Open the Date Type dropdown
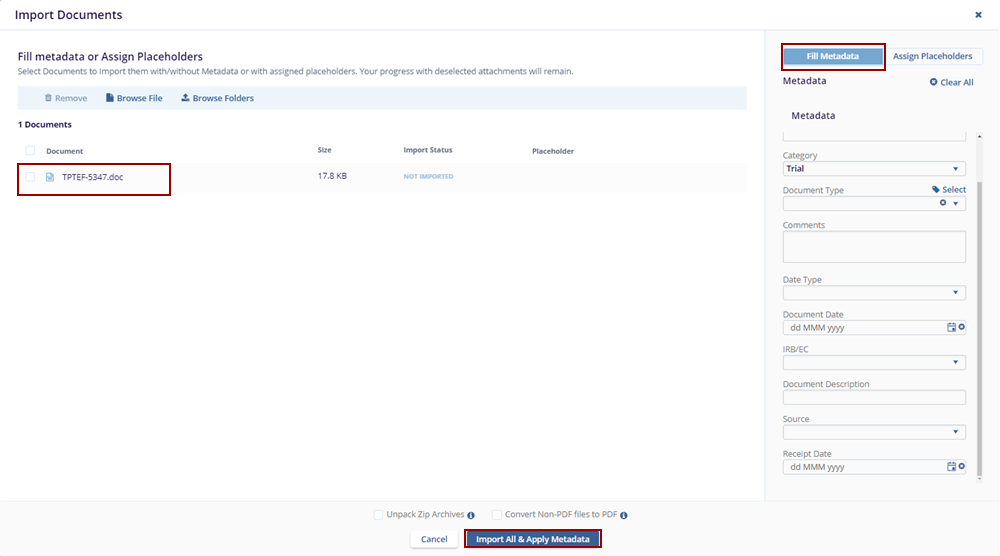1000x556 pixels. (873, 293)
